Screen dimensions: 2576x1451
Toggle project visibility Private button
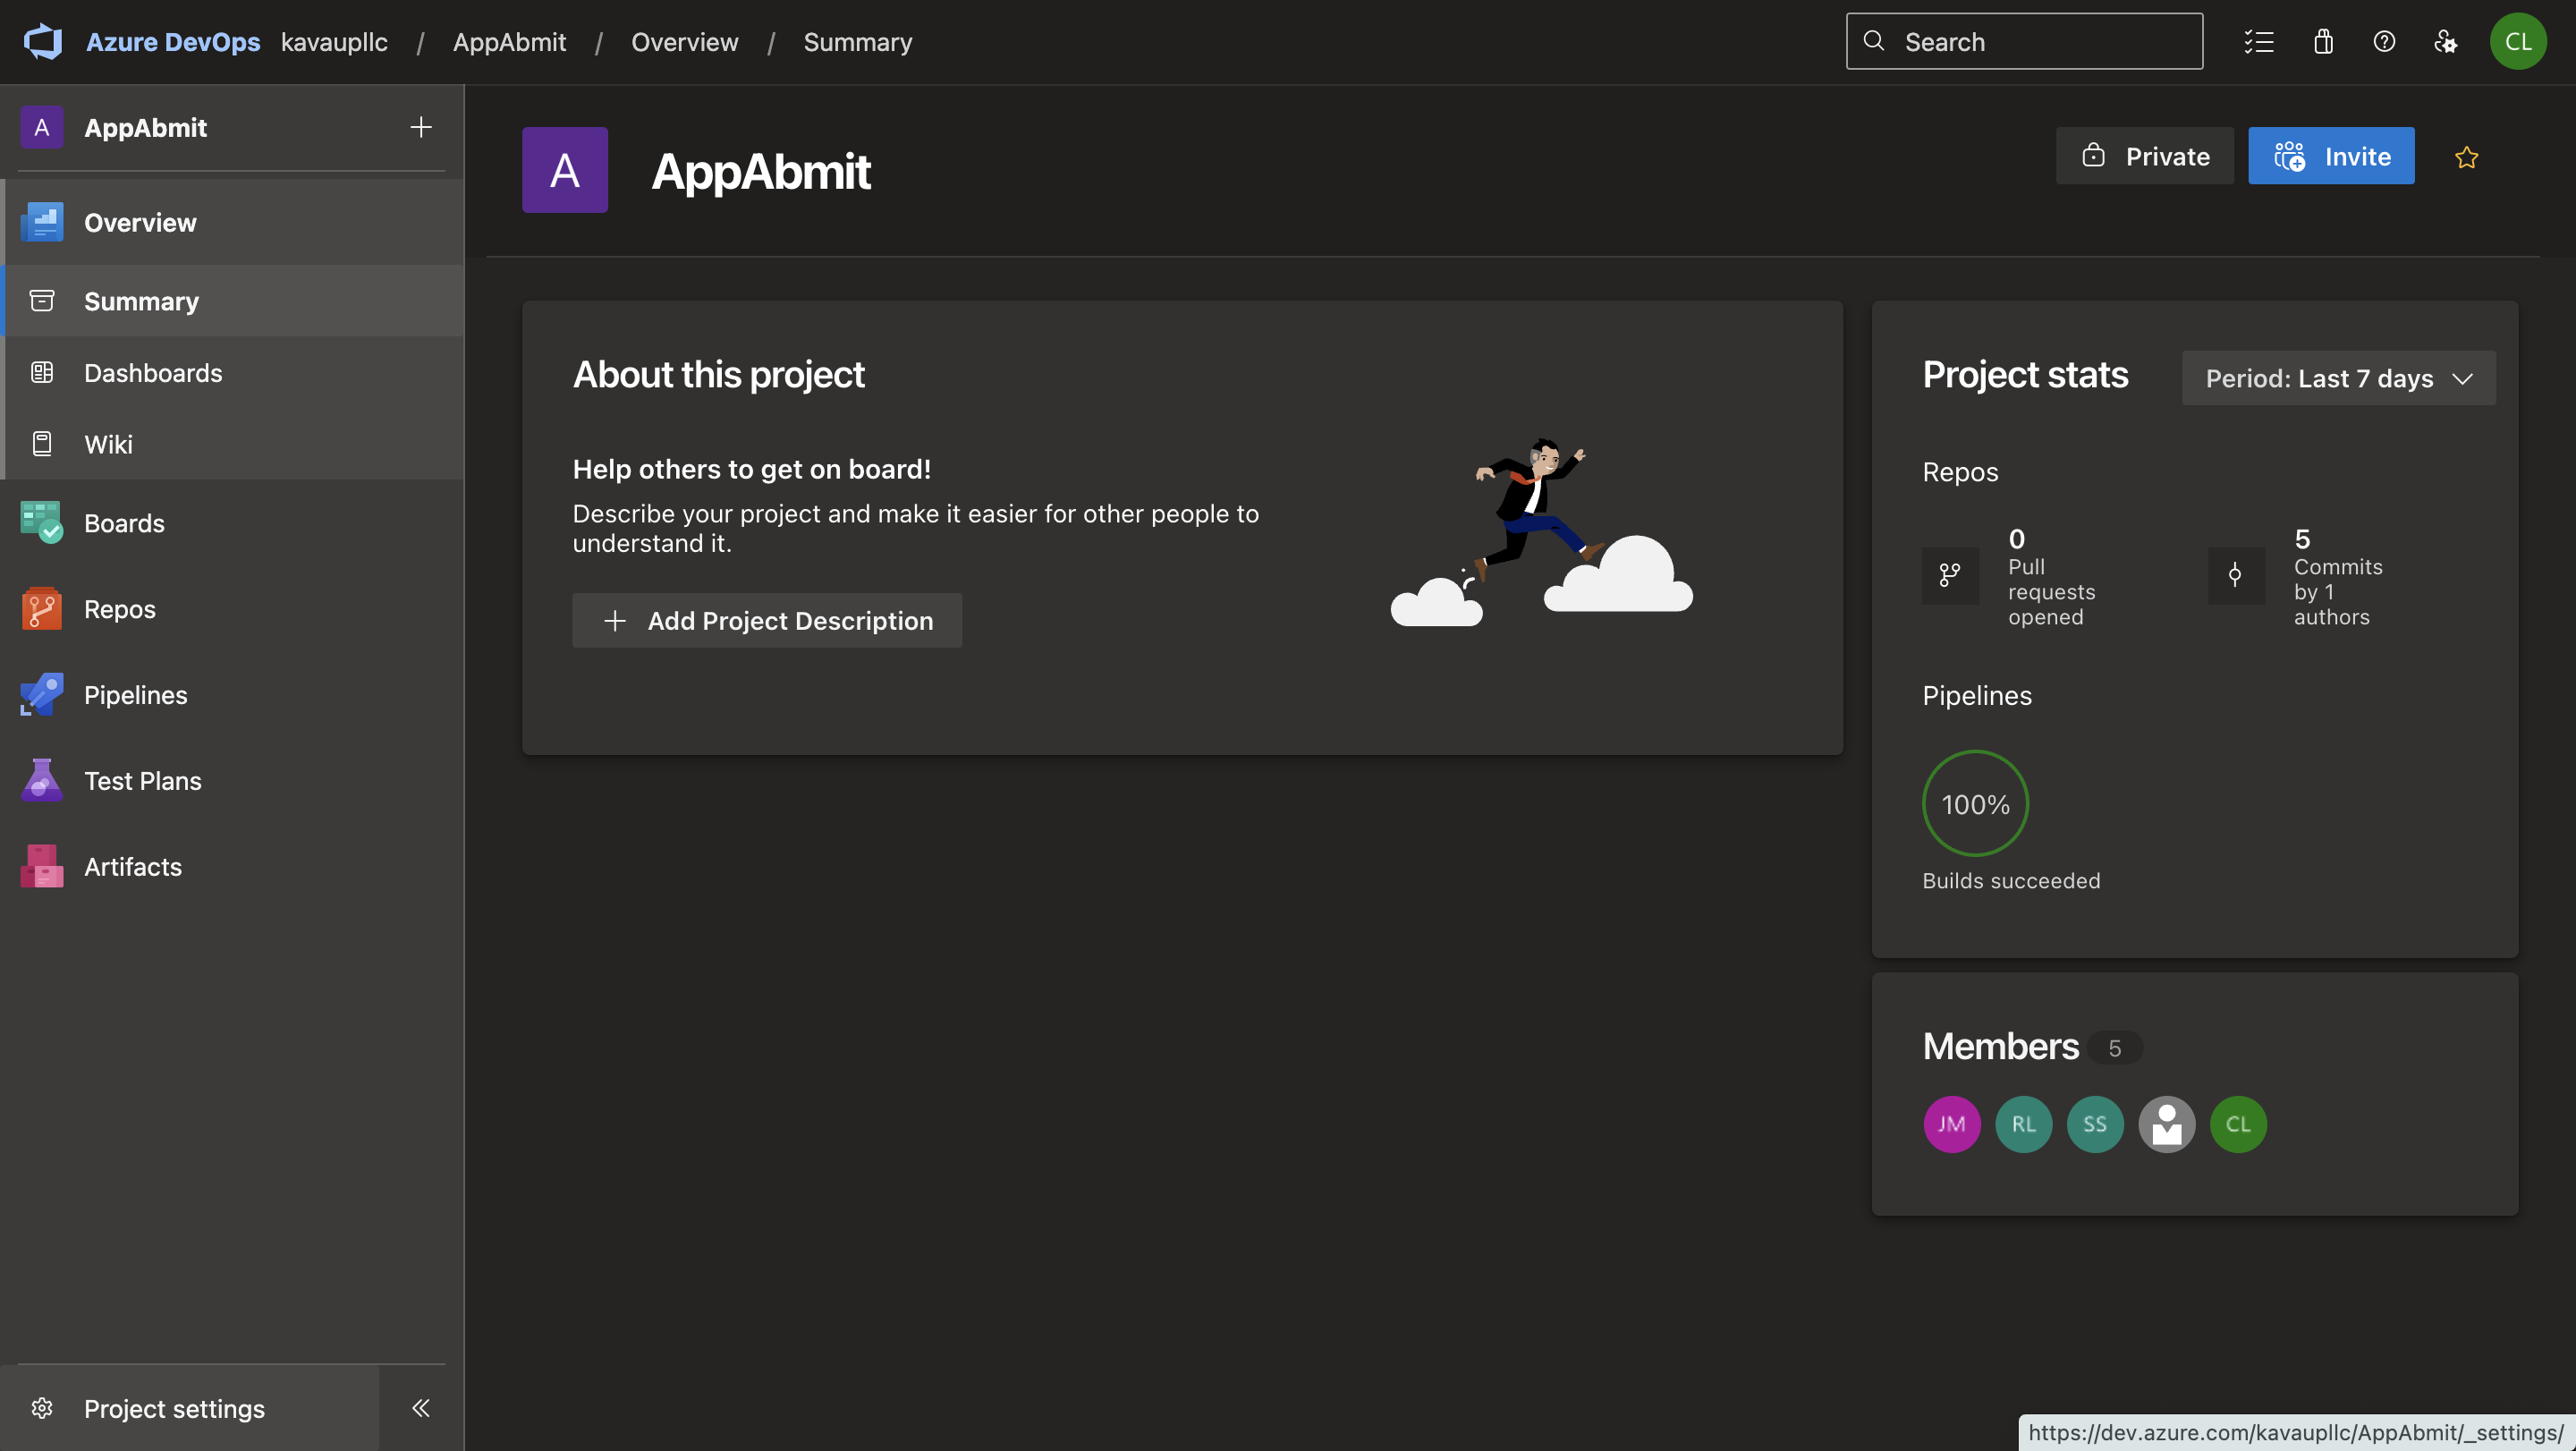[x=2144, y=156]
